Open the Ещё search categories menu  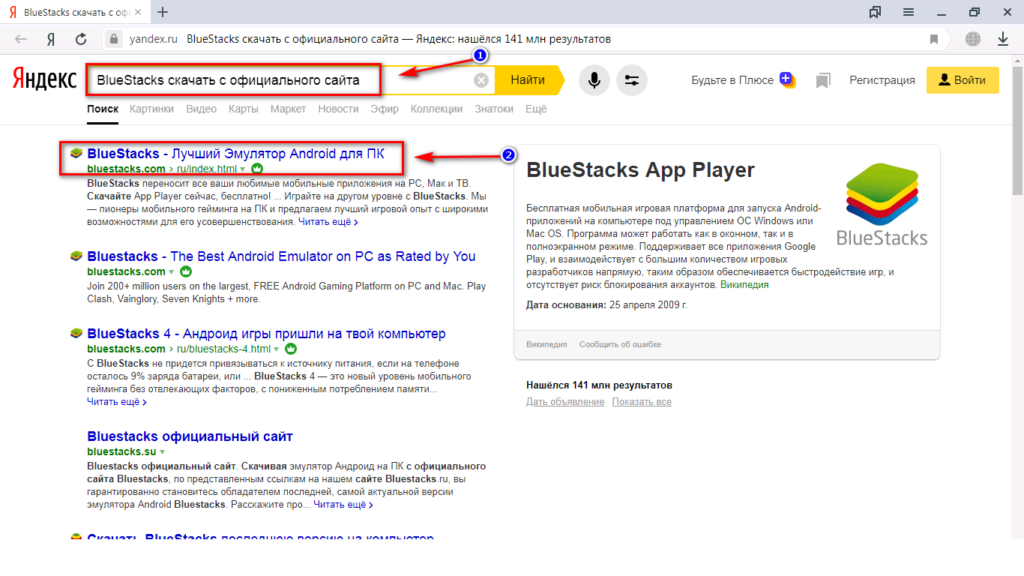click(536, 109)
